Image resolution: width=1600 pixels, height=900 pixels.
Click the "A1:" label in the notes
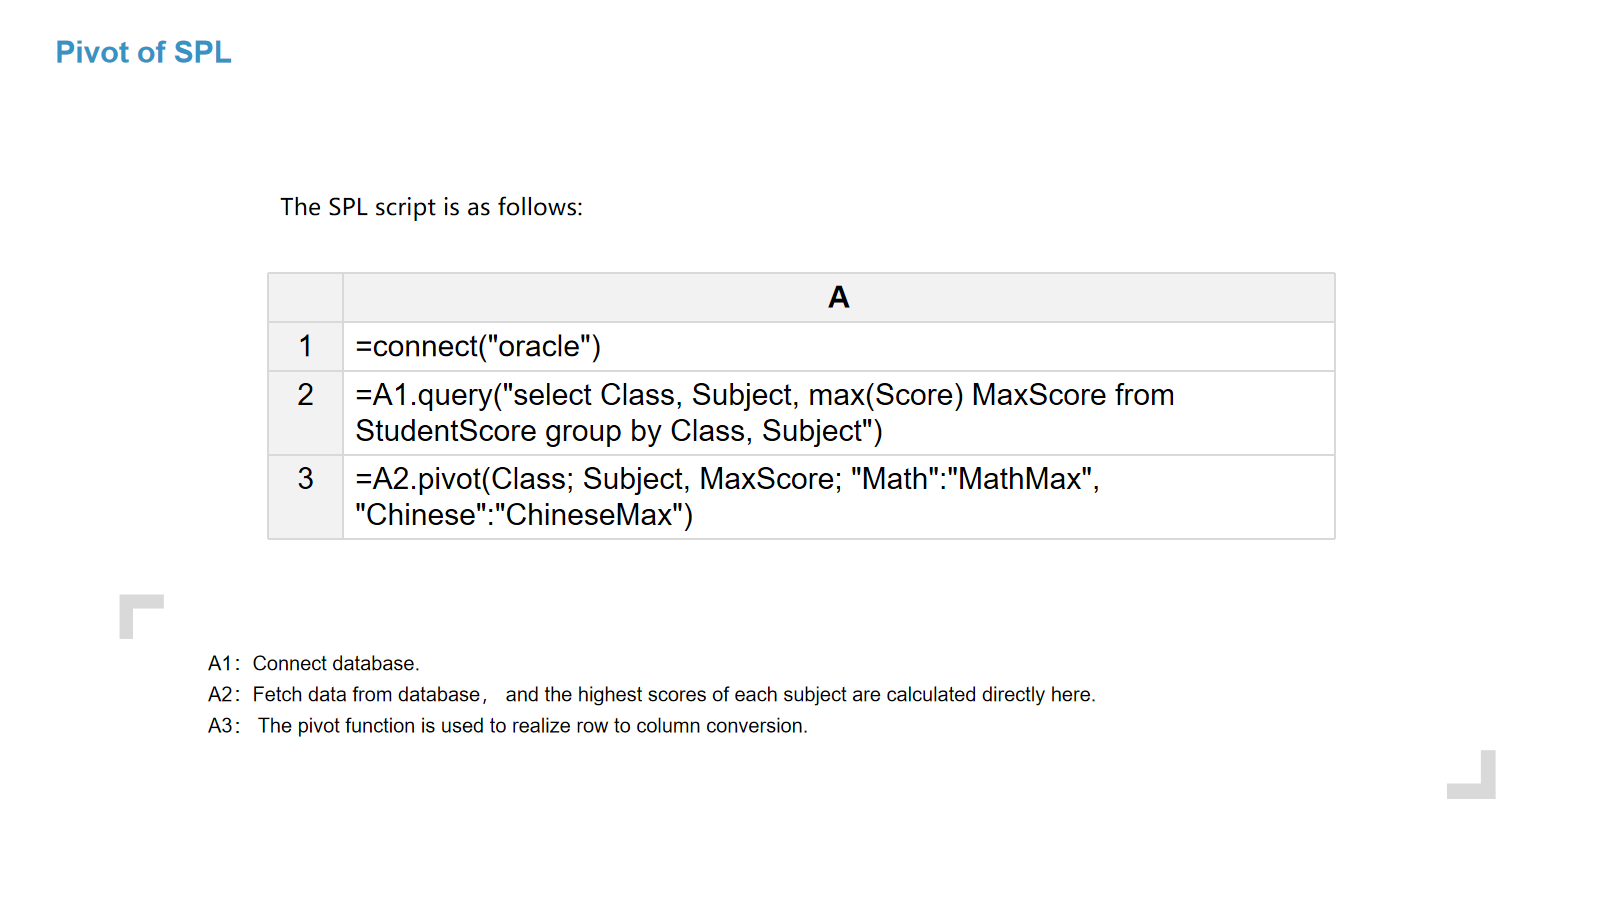223,664
